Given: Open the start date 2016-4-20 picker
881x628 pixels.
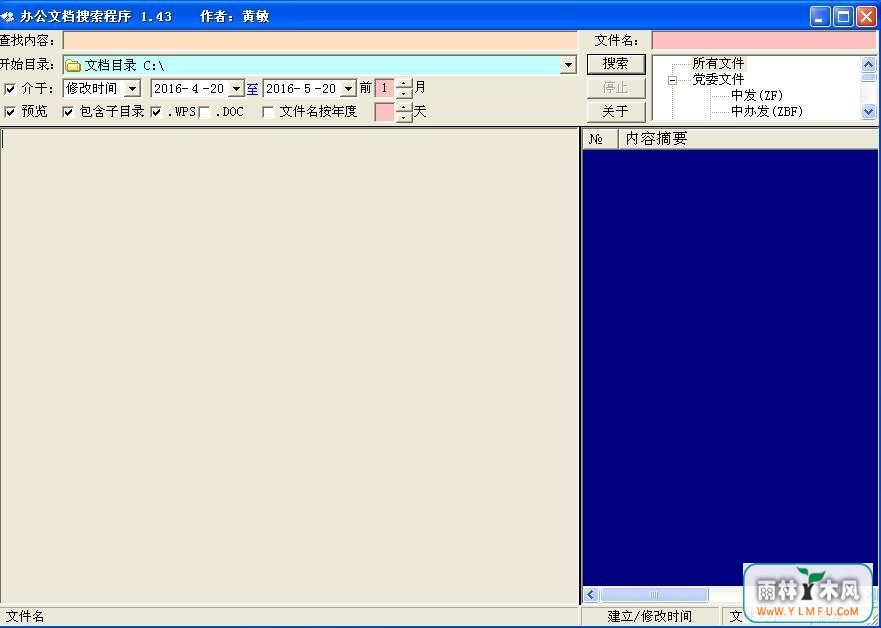Looking at the screenshot, I should [x=237, y=88].
